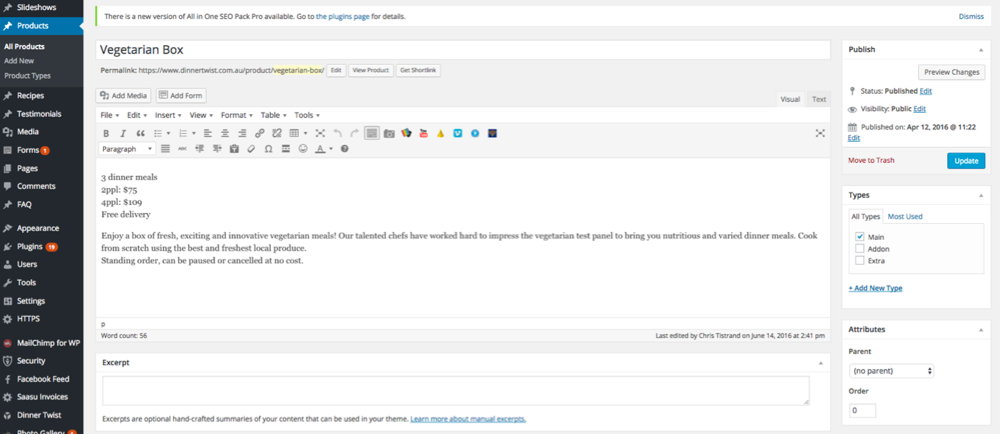The height and width of the screenshot is (434, 1000).
Task: Insert a link using the chain icon
Action: coord(260,133)
